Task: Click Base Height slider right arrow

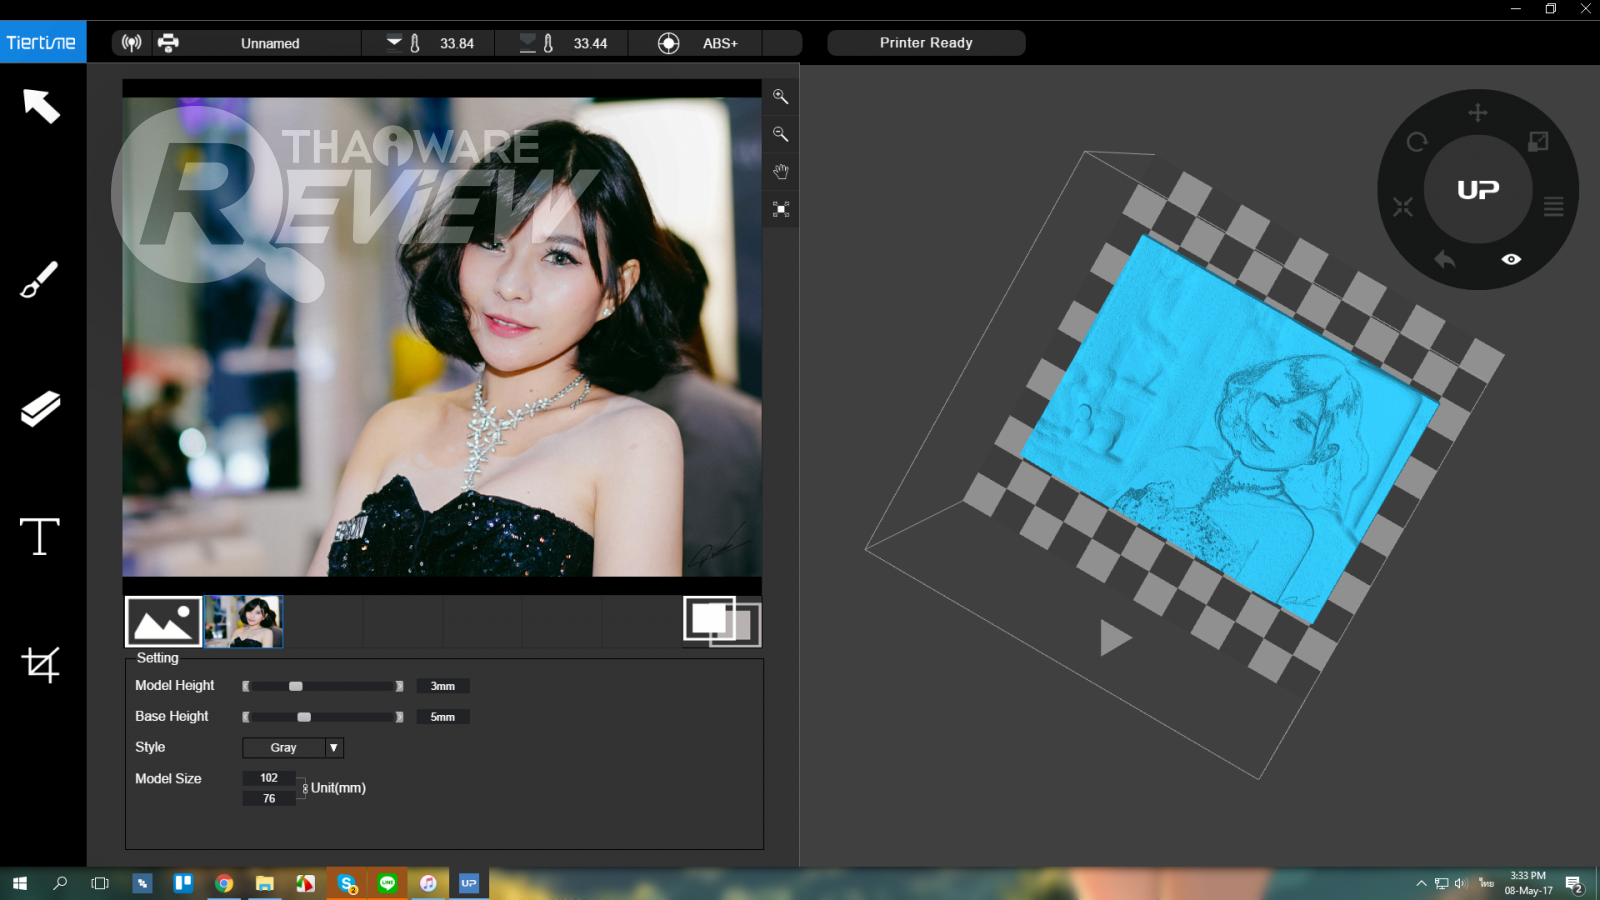Action: pyautogui.click(x=399, y=717)
